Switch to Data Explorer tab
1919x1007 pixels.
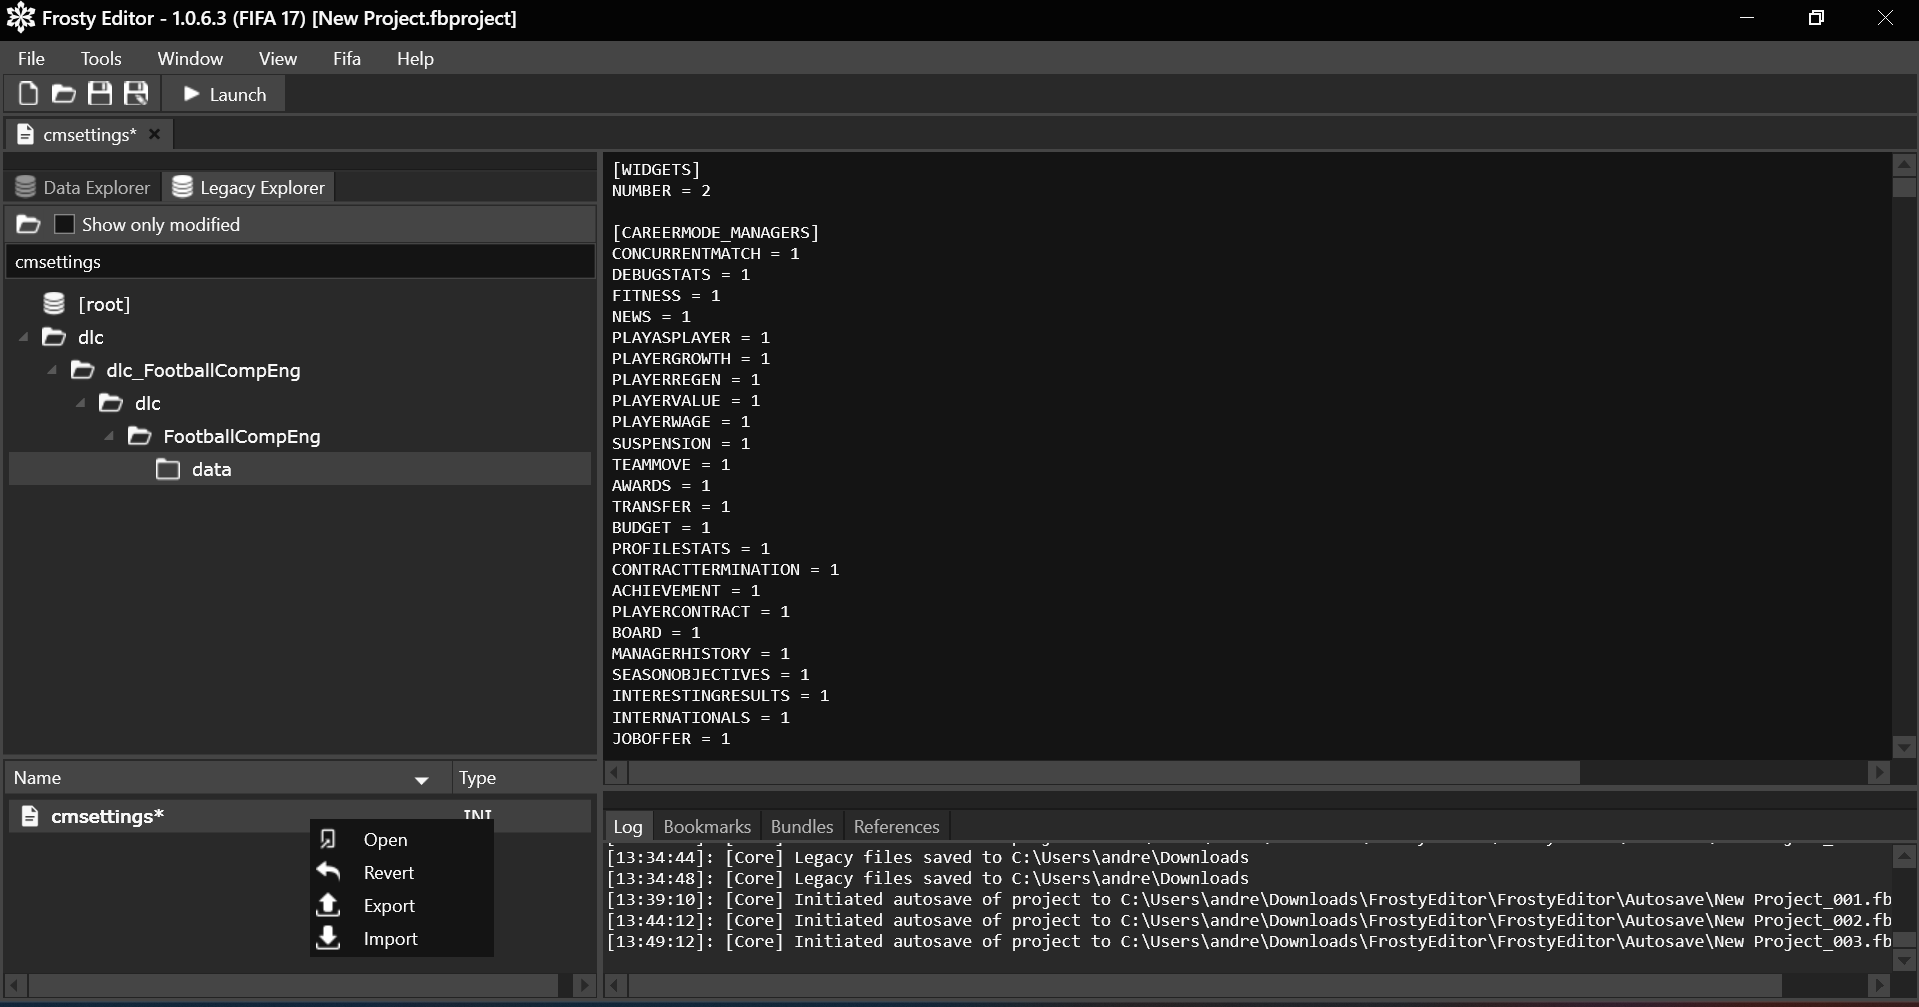click(84, 188)
